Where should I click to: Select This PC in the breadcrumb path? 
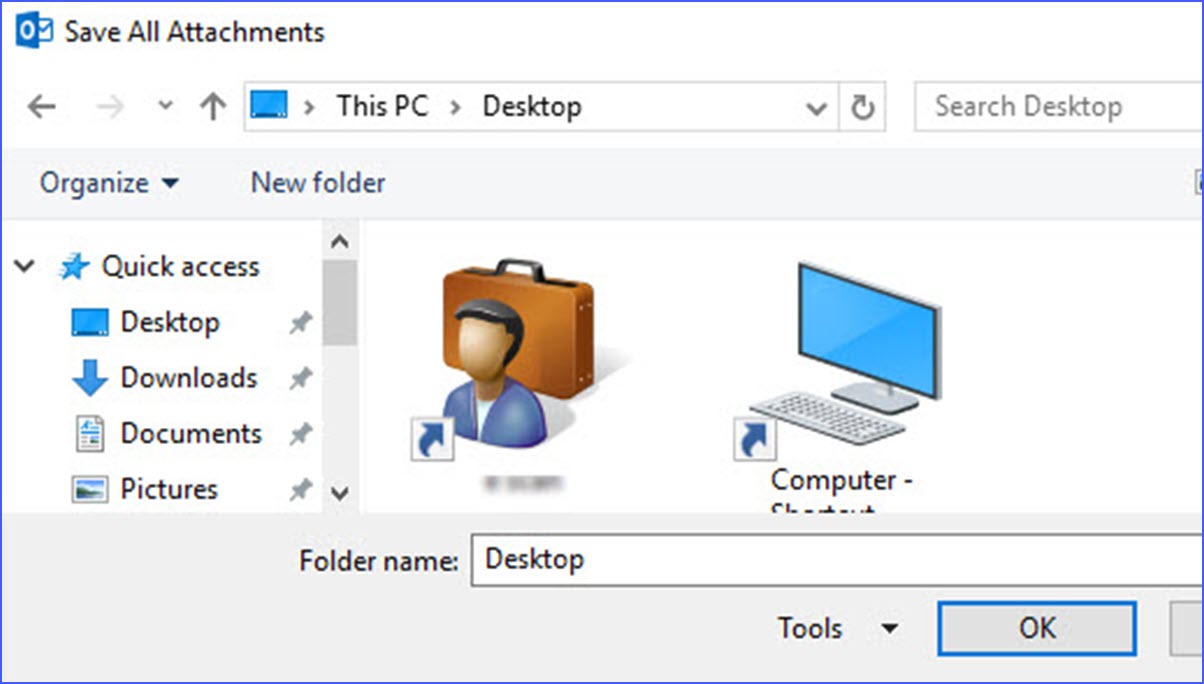(x=381, y=105)
